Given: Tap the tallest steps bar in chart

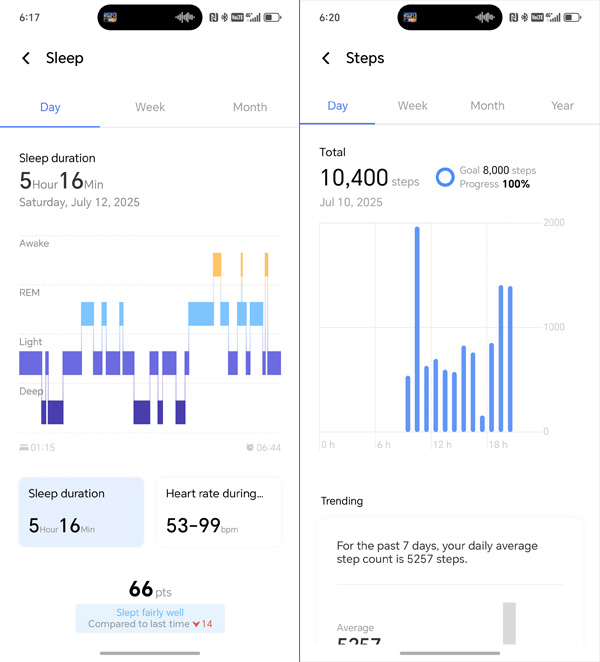Looking at the screenshot, I should point(417,329).
